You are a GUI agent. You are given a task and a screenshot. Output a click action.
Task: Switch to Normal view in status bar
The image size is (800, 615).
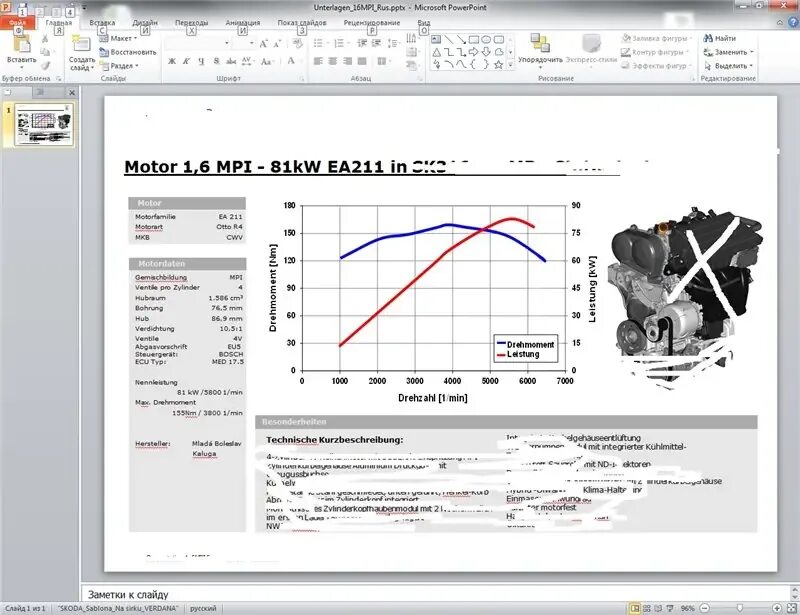tap(635, 608)
